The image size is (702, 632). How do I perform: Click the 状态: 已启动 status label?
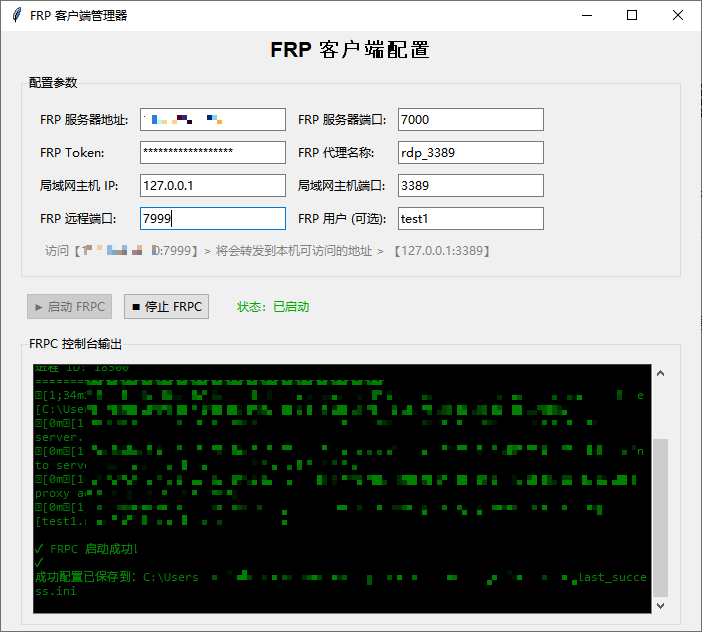pos(273,307)
